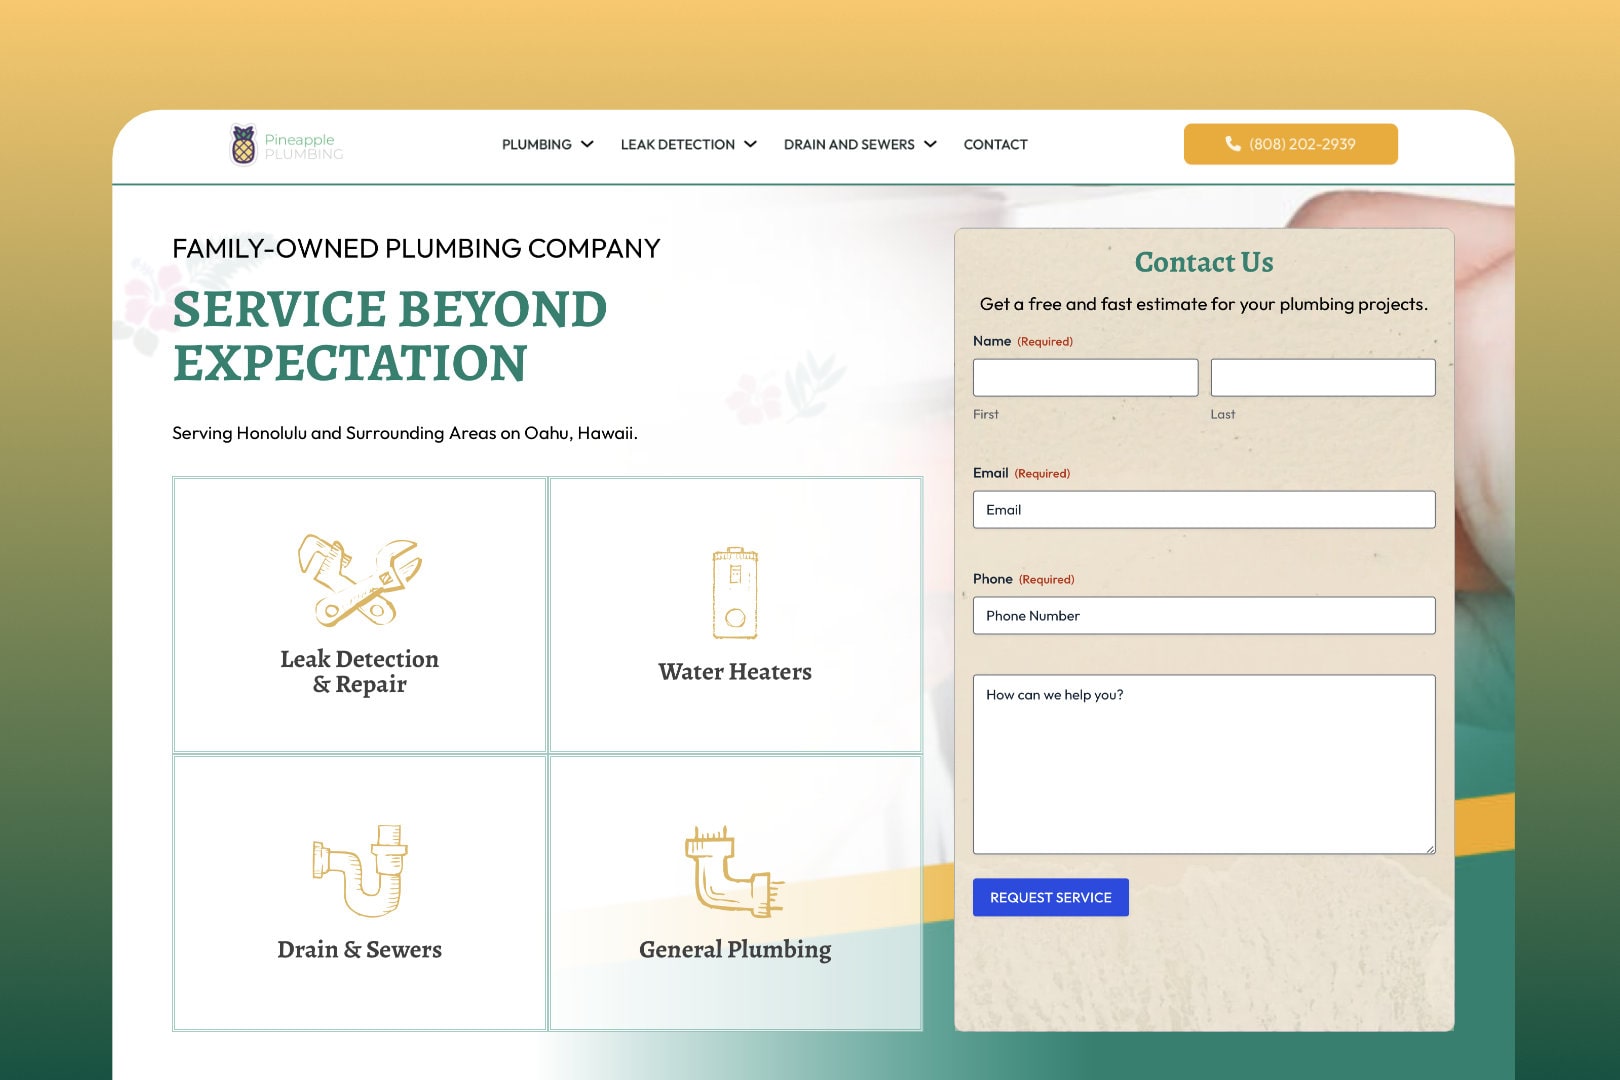Open the LEAK DETECTION nav menu item
This screenshot has width=1620, height=1080.
[678, 145]
